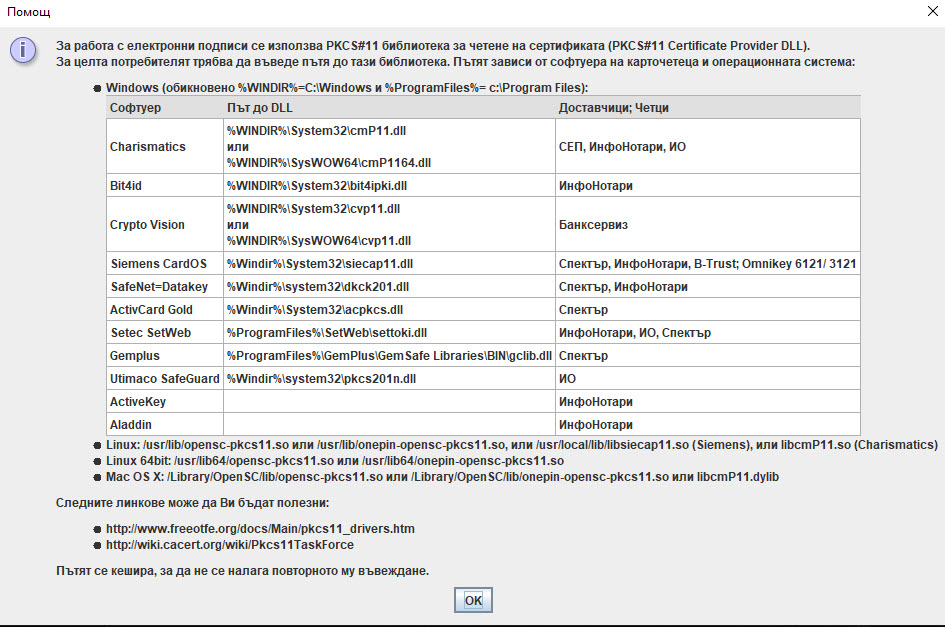Click the %WINDIR%\SysWOW64\cmP1164.dll path
Viewport: 945px width, 627px height.
[328, 163]
